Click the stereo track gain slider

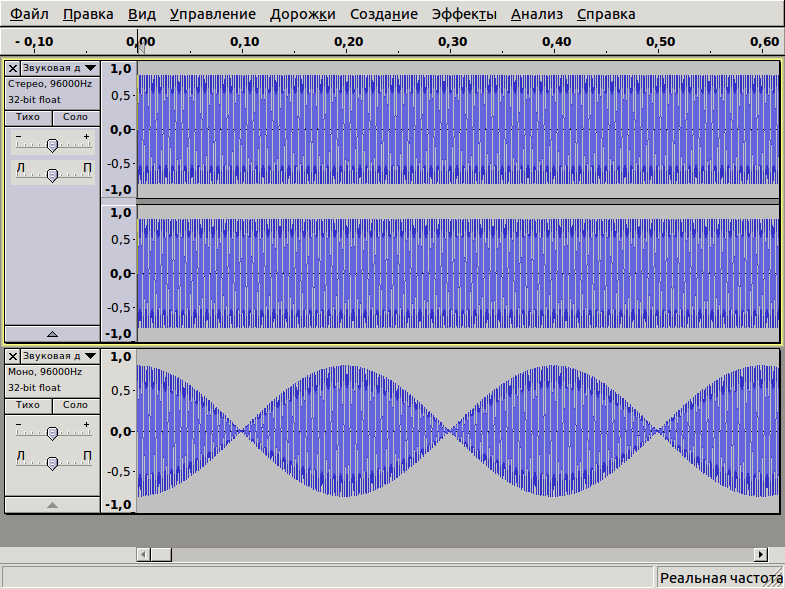[x=52, y=145]
